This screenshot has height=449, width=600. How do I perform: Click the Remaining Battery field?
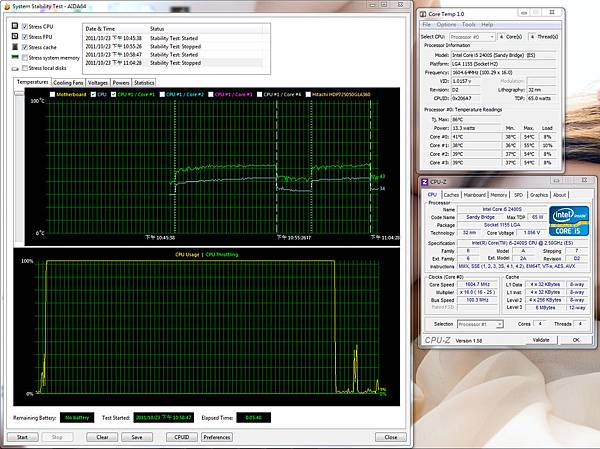[x=77, y=418]
